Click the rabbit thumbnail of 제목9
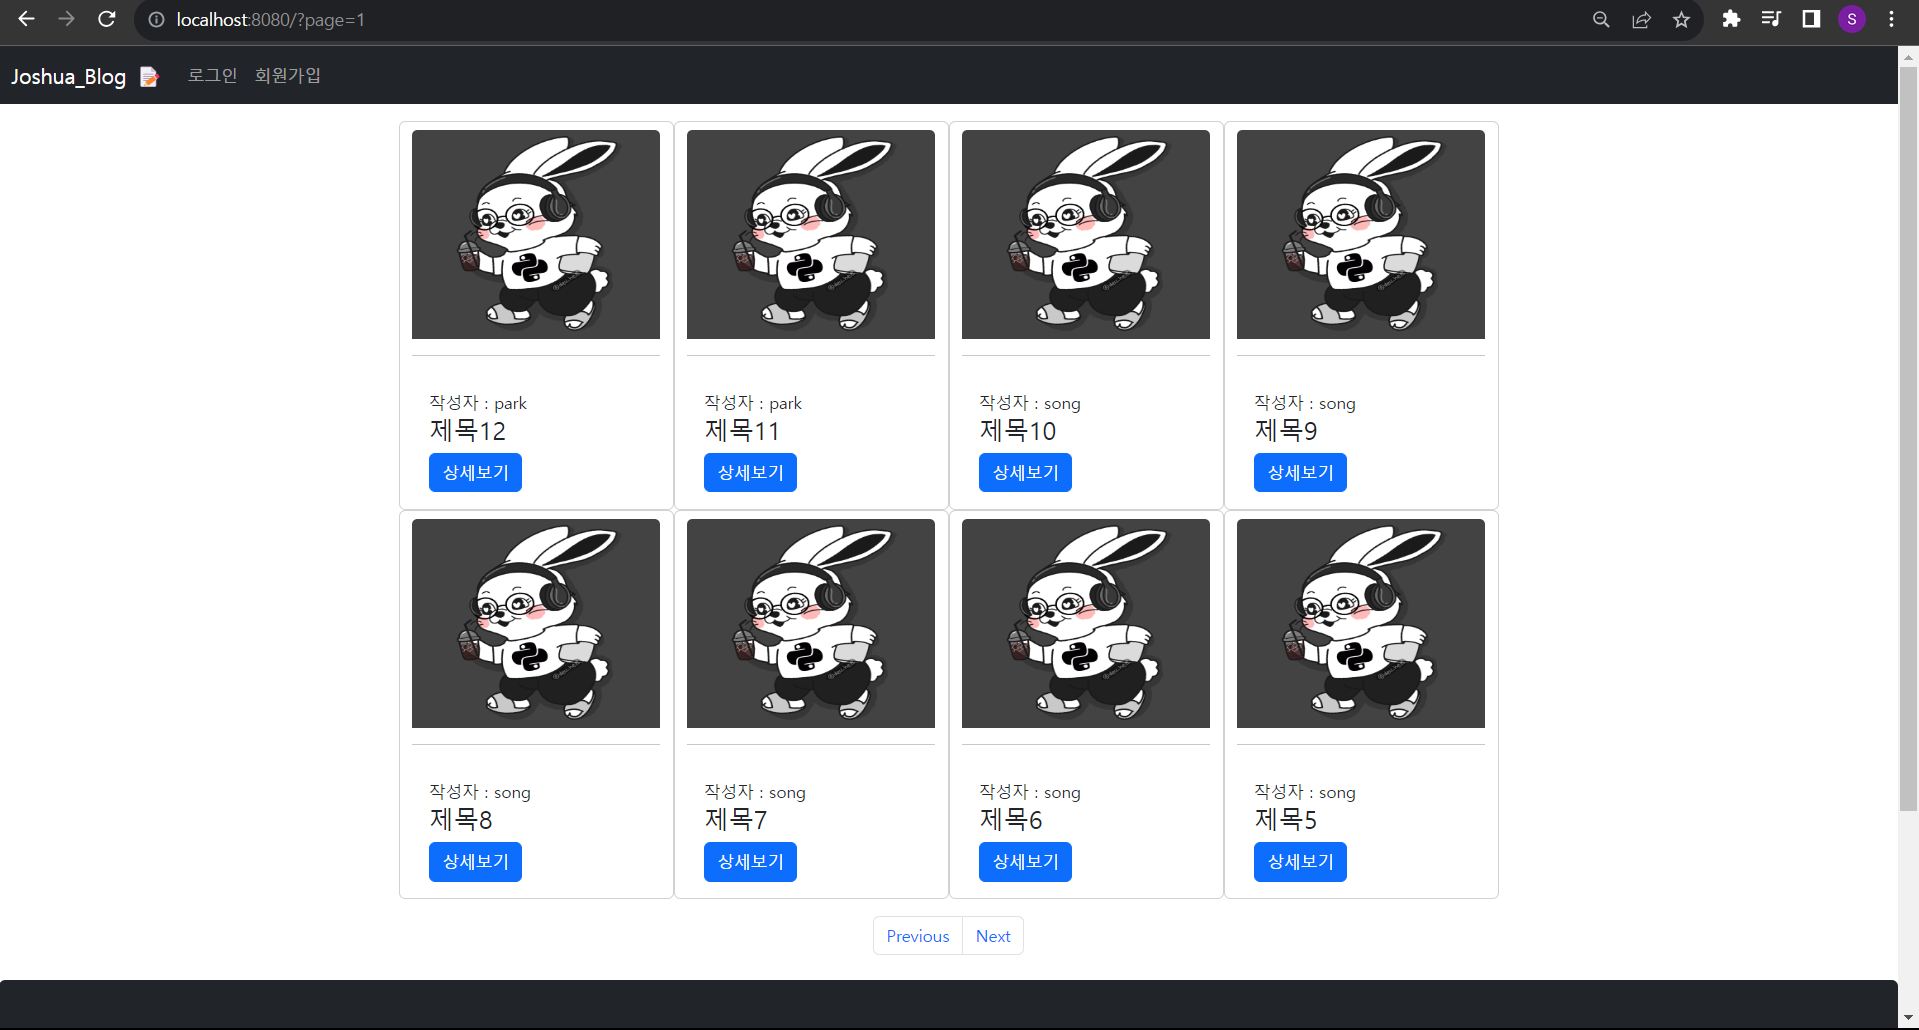 pos(1361,234)
